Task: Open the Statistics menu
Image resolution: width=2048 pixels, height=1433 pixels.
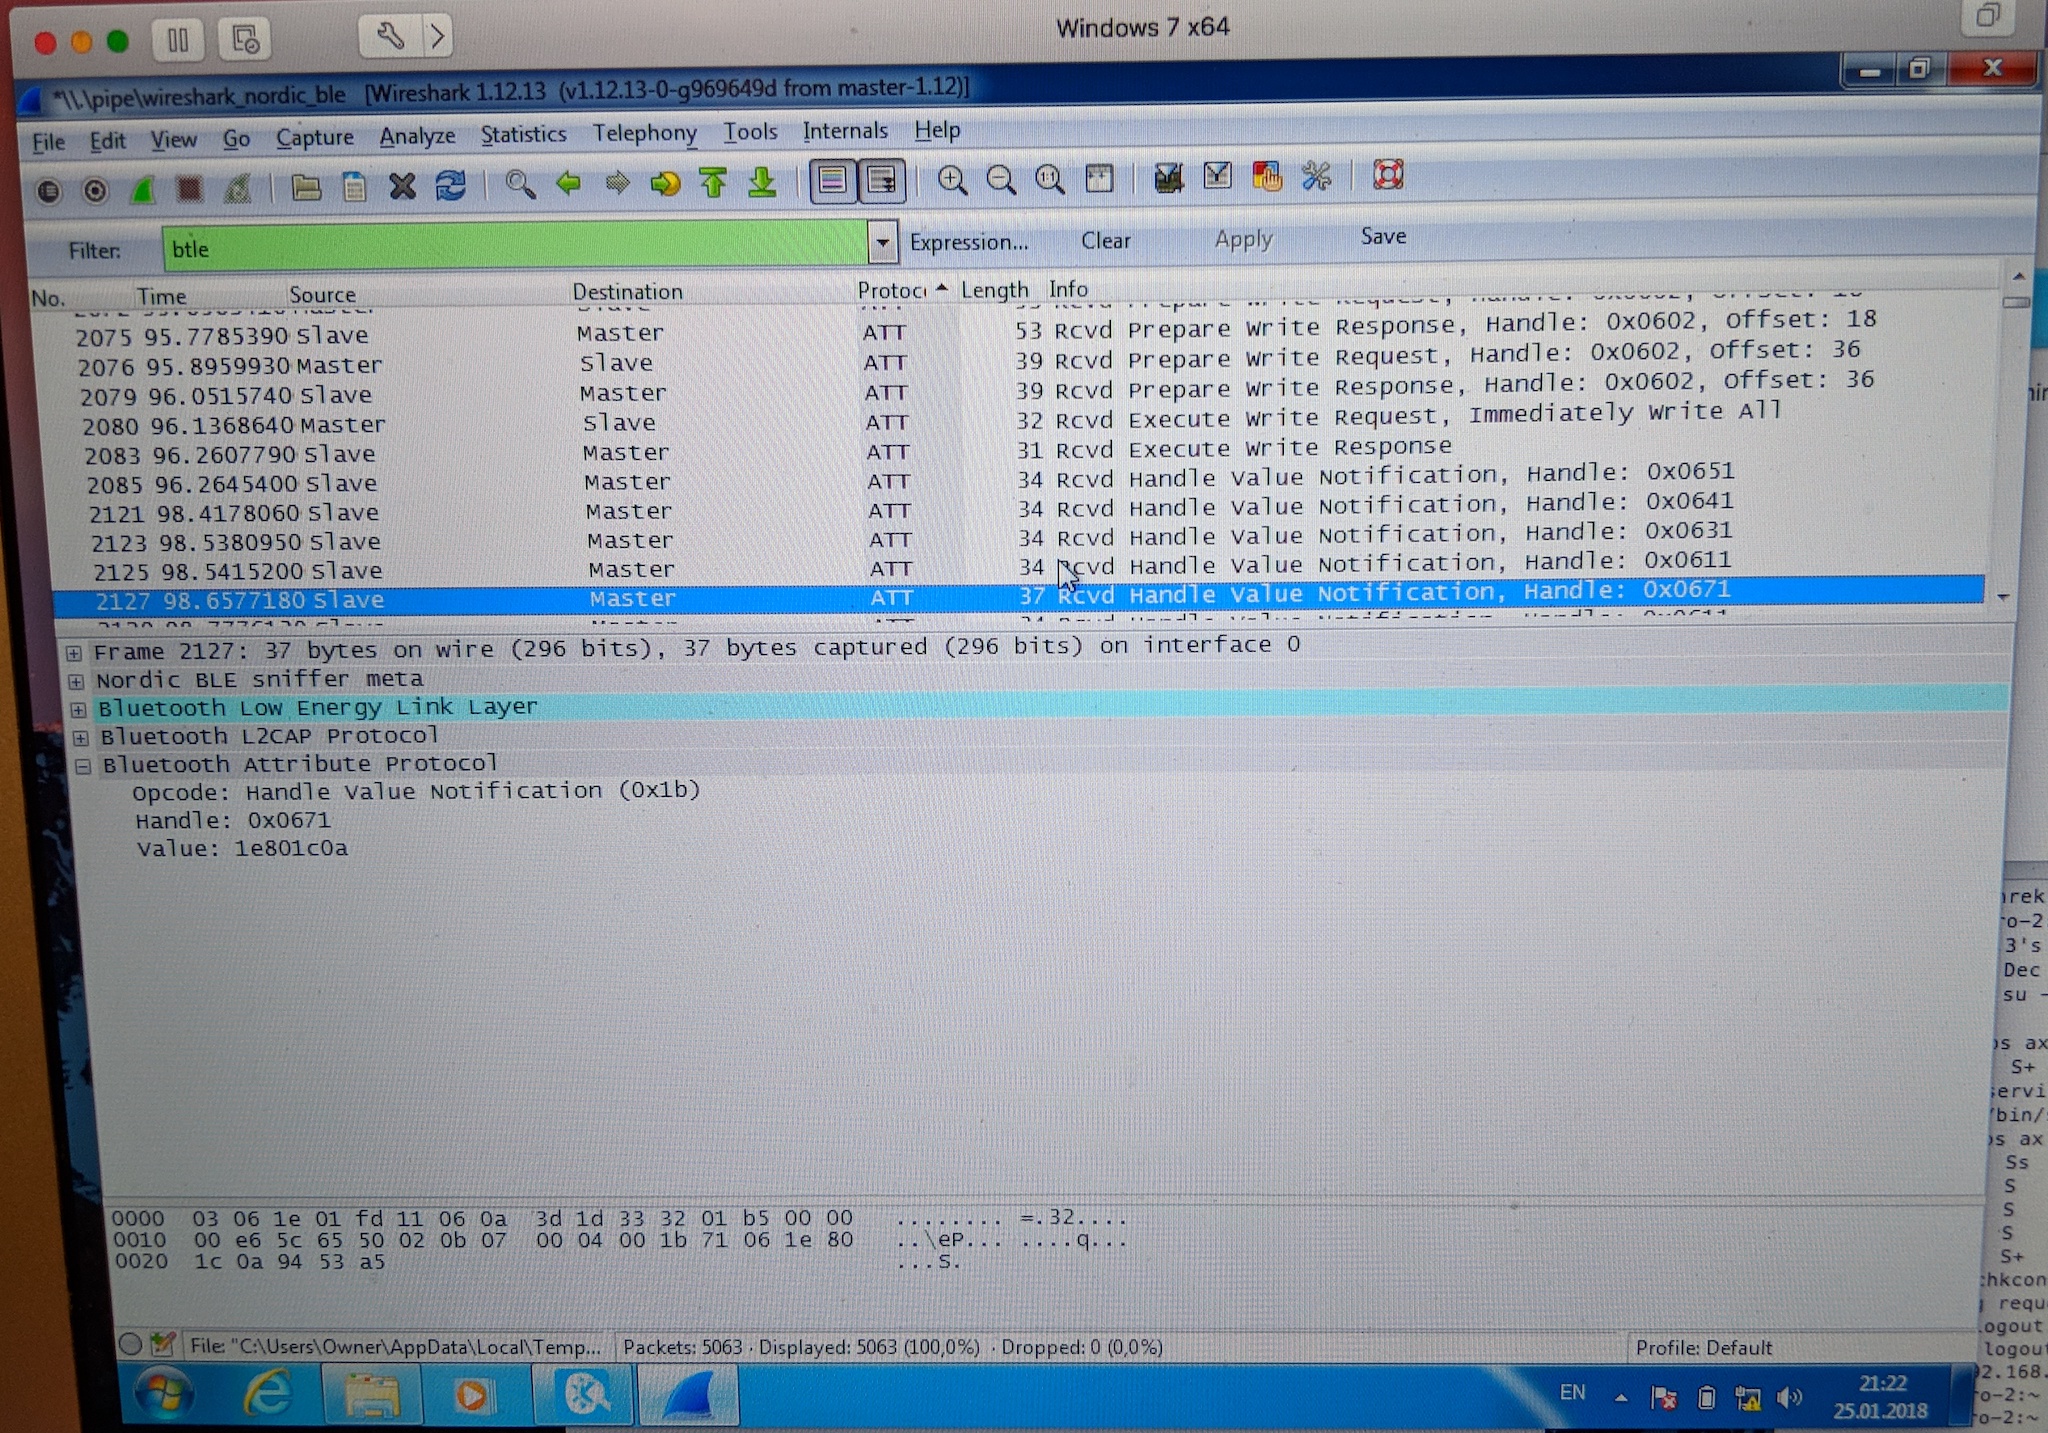Action: (x=523, y=134)
